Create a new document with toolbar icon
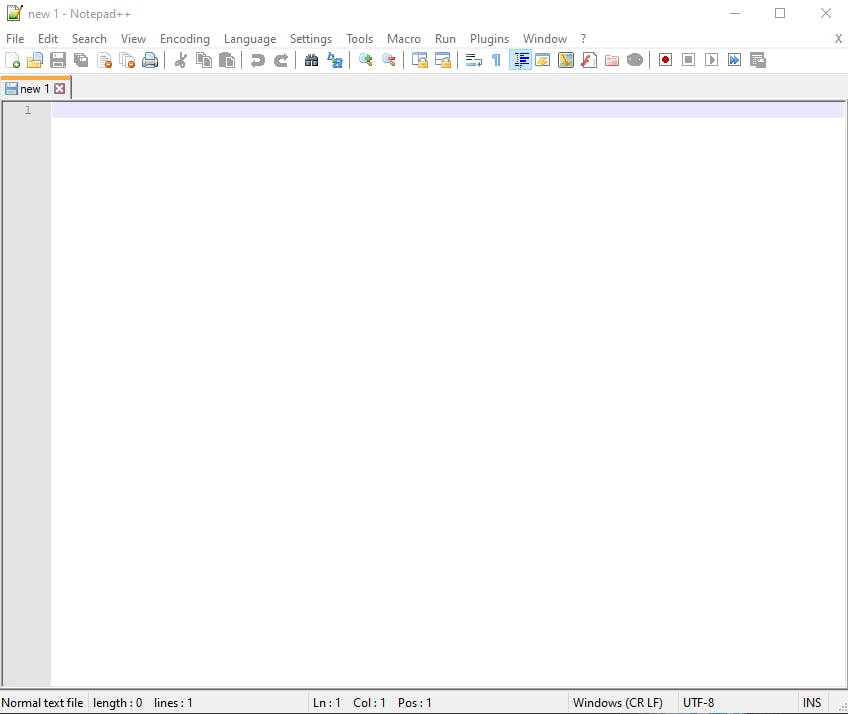The height and width of the screenshot is (714, 848). (x=12, y=60)
